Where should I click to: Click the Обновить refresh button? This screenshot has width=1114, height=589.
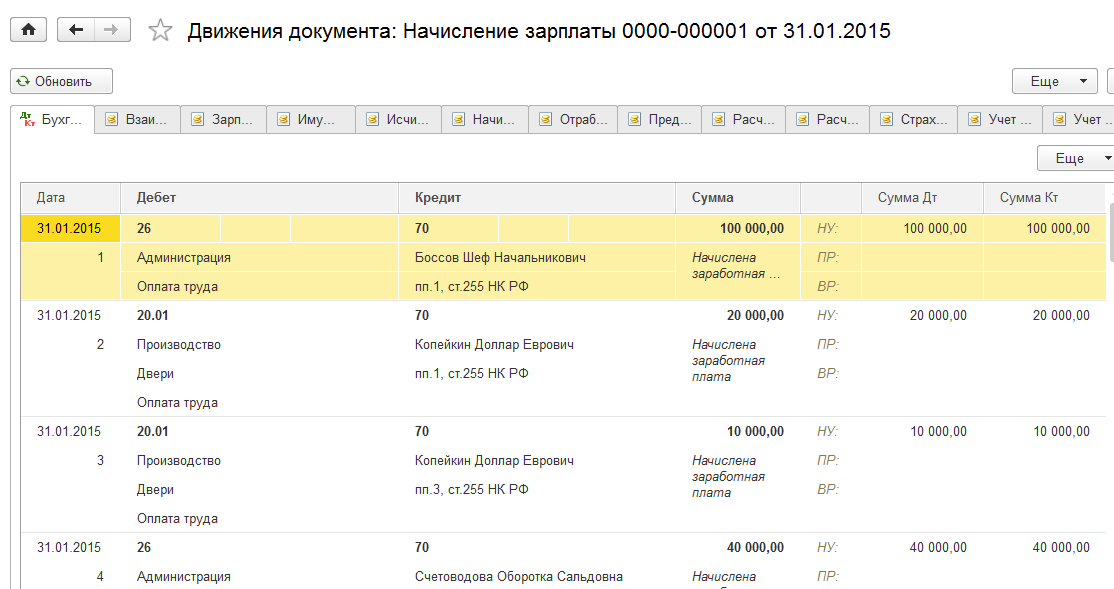62,81
